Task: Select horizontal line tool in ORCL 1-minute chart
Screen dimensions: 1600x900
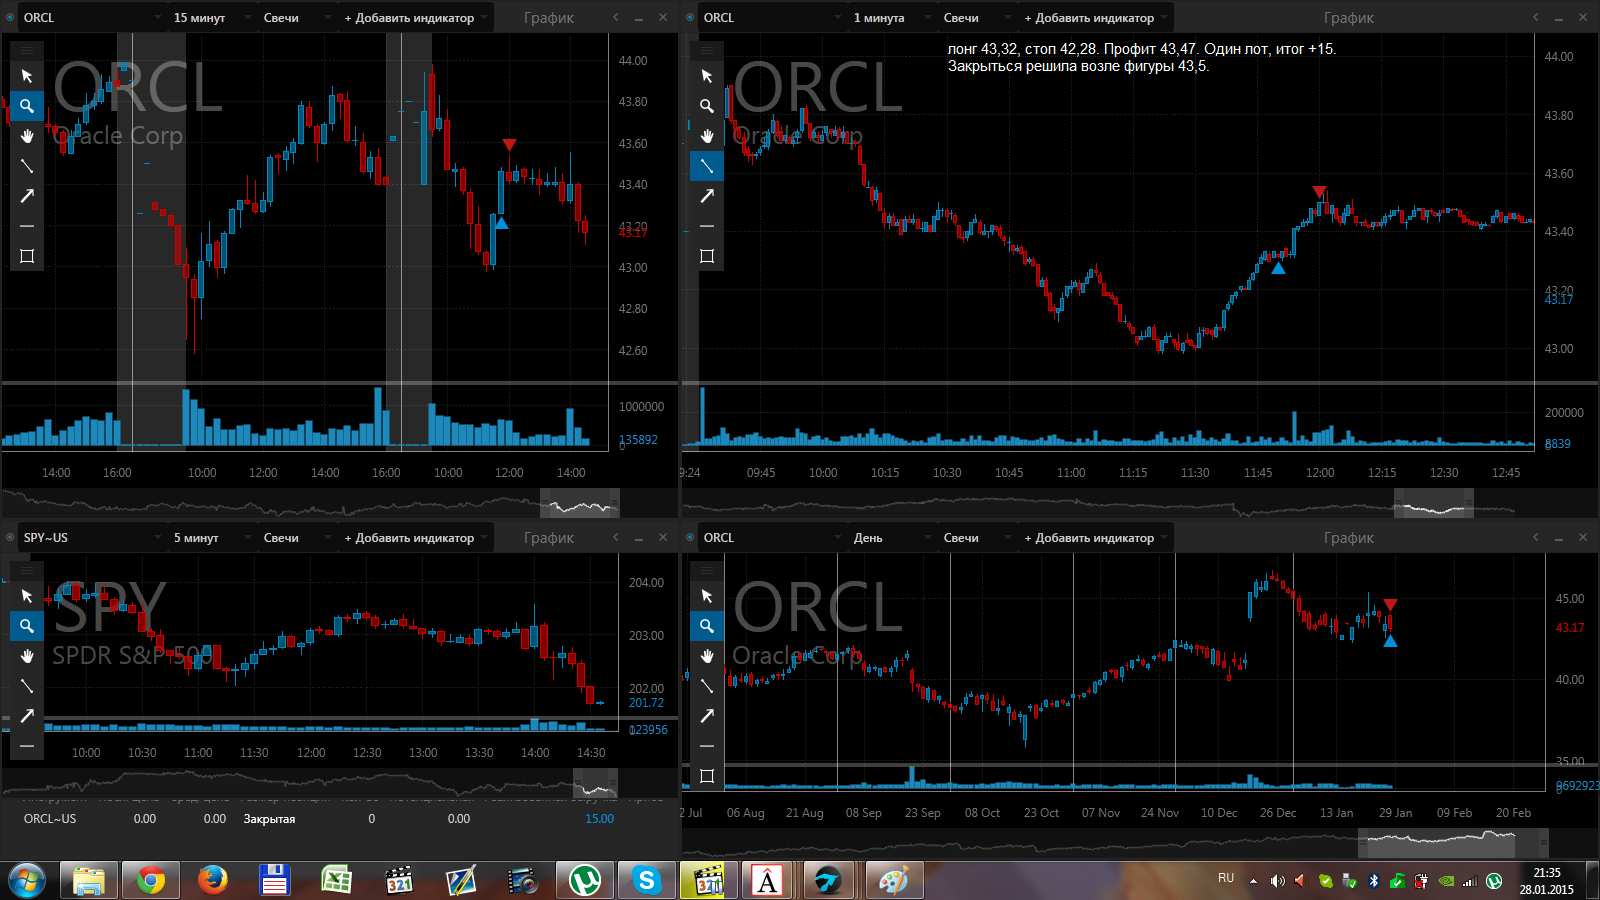Action: (707, 226)
